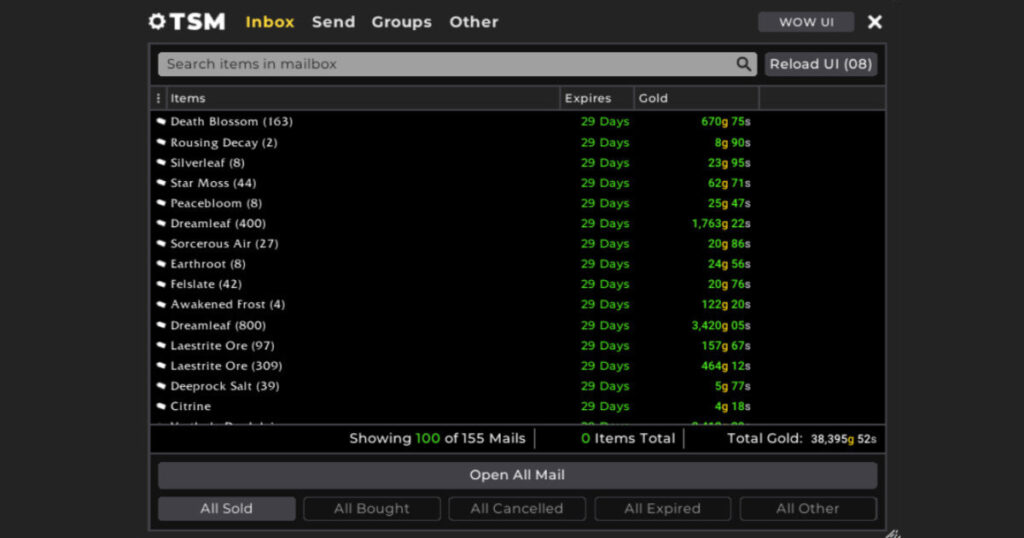Click the mail icon beside Deeprock Salt
1024x538 pixels.
point(161,386)
